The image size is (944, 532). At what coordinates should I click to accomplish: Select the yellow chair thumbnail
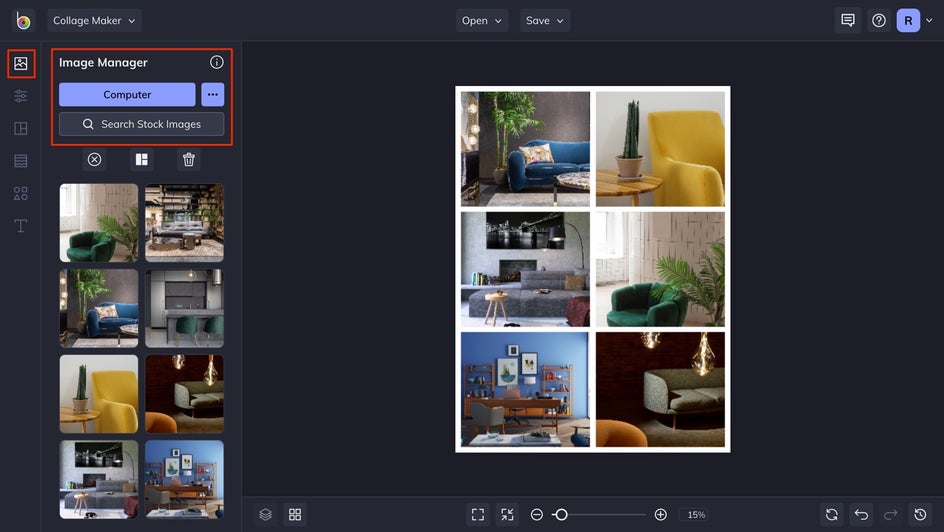click(99, 394)
